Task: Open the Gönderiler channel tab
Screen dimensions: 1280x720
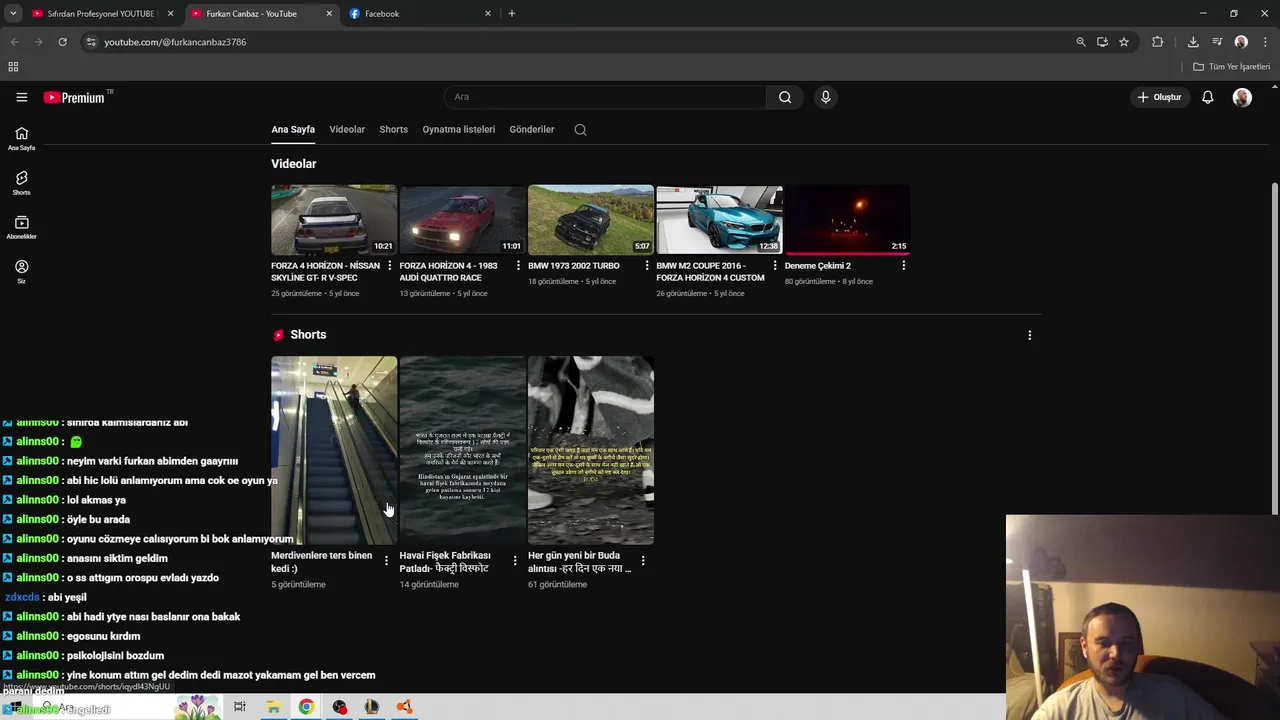Action: (532, 129)
